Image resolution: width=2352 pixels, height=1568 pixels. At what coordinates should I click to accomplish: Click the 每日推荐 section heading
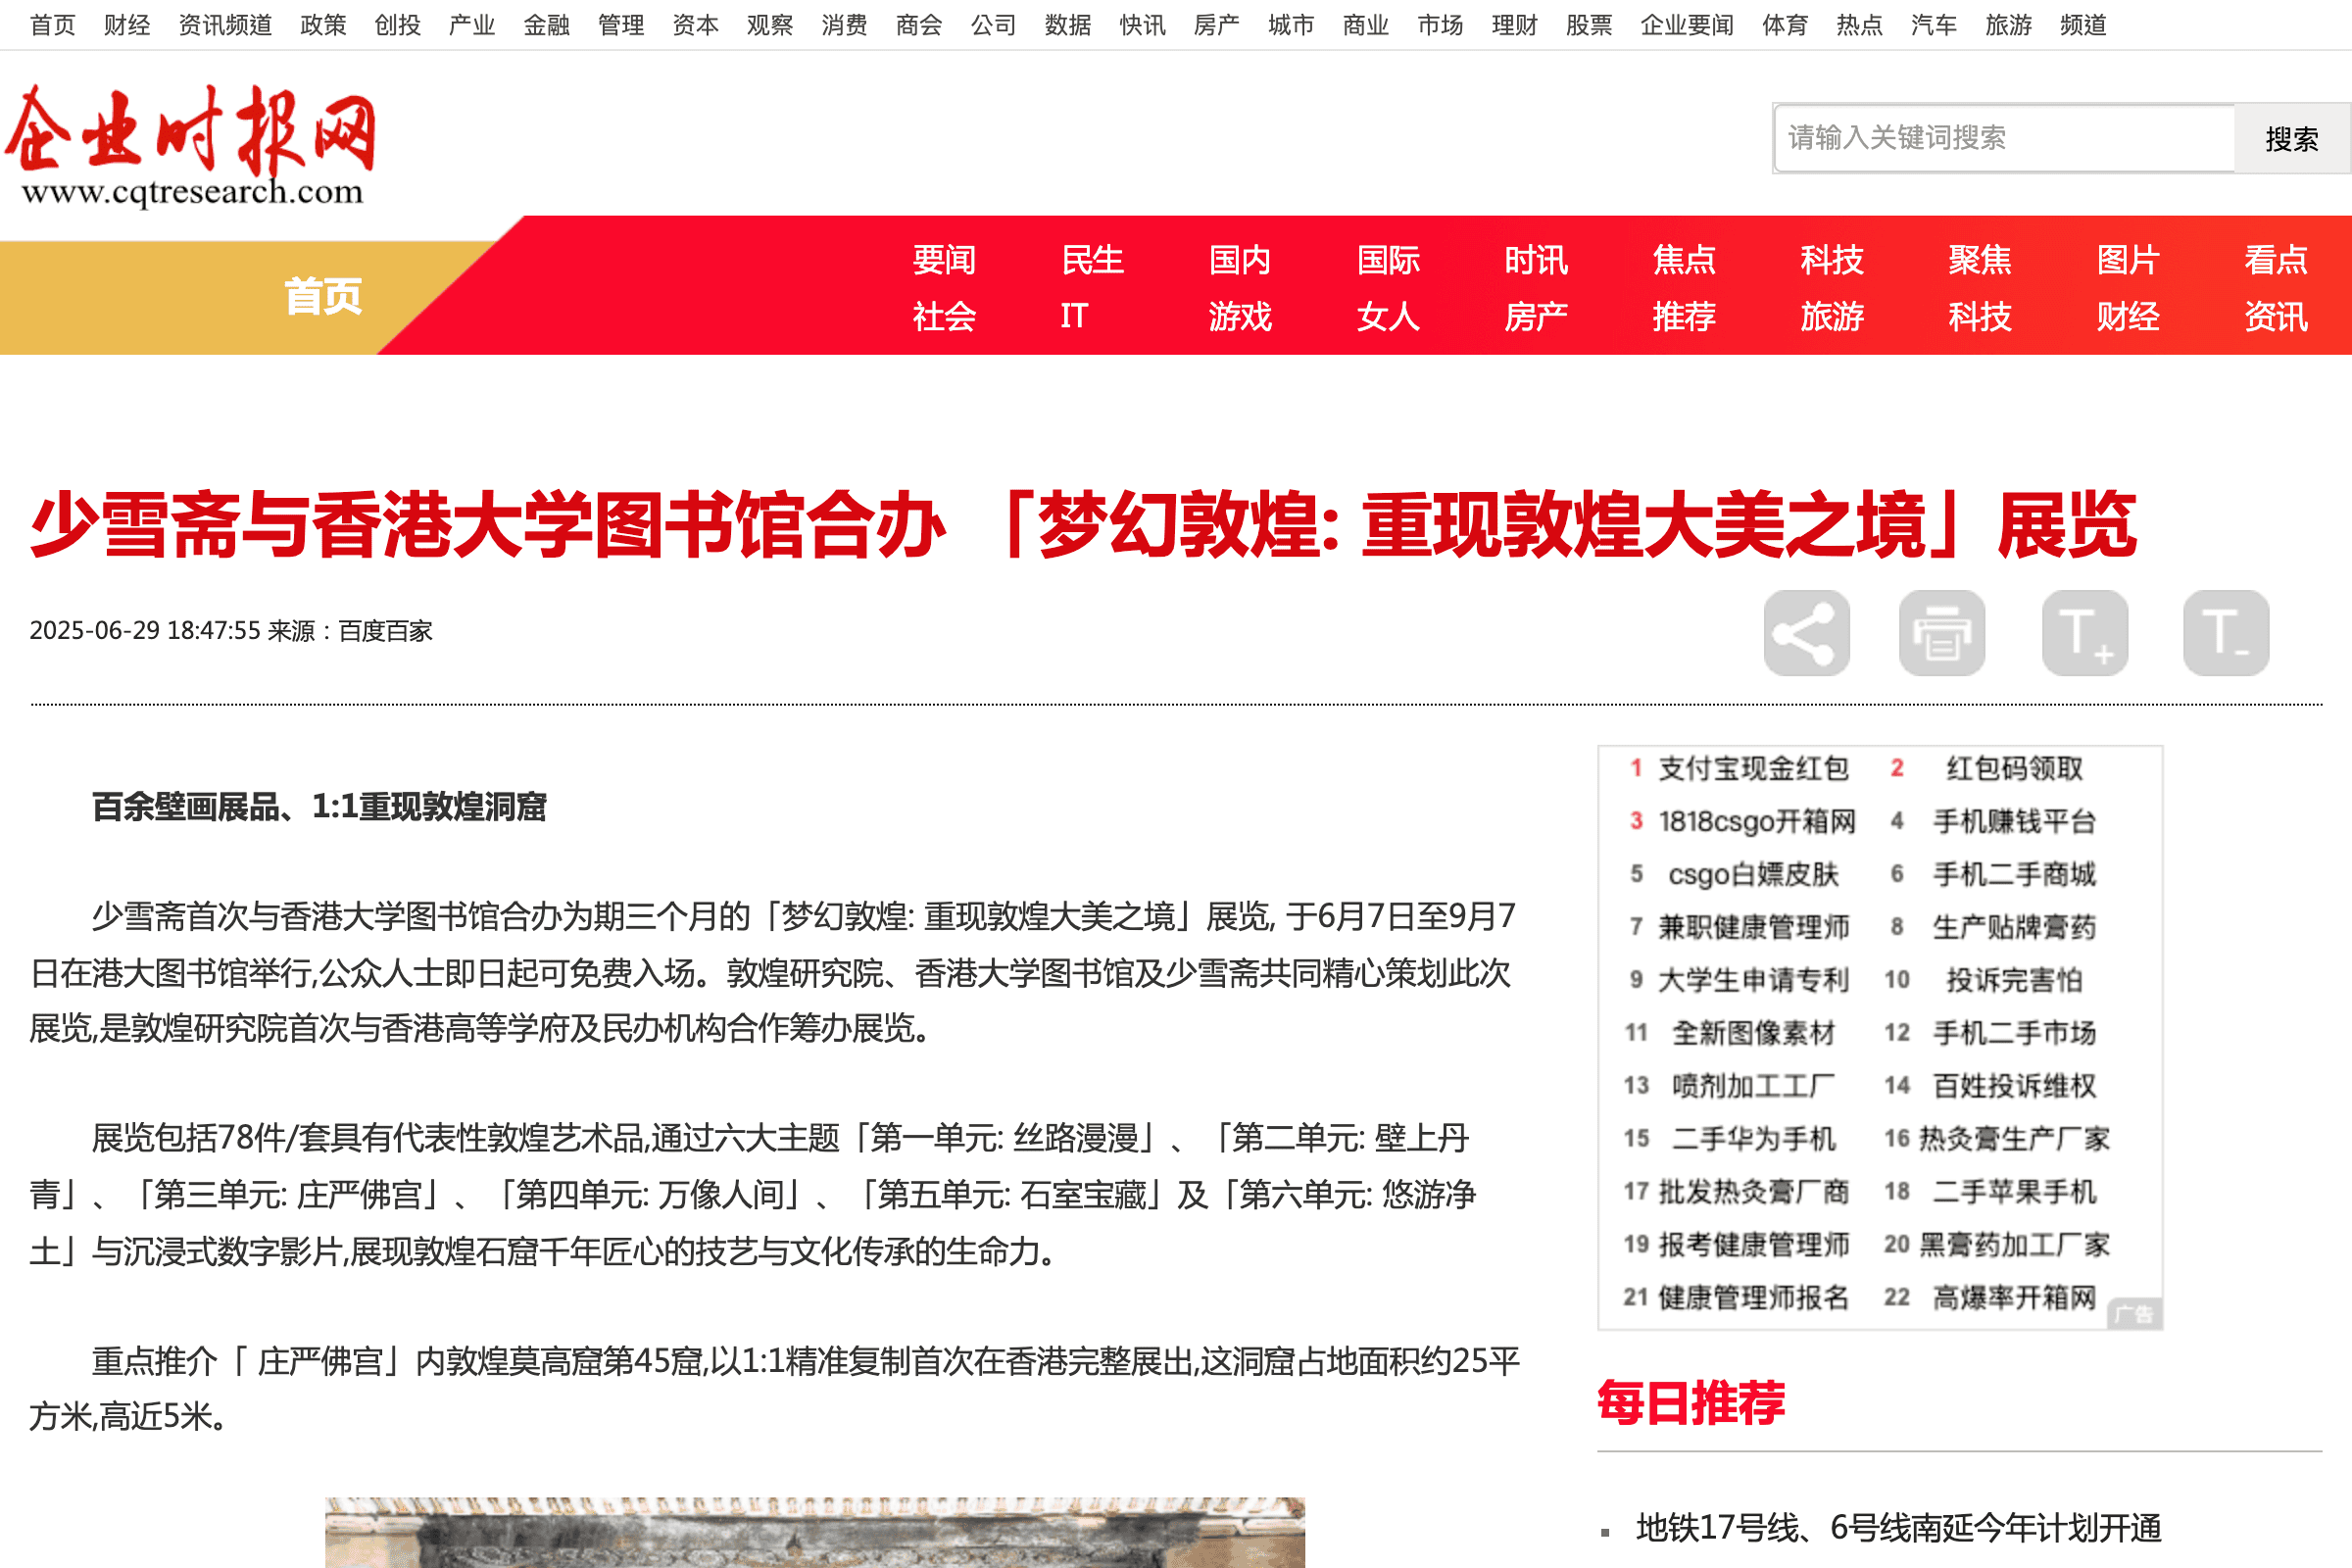pyautogui.click(x=1691, y=1403)
